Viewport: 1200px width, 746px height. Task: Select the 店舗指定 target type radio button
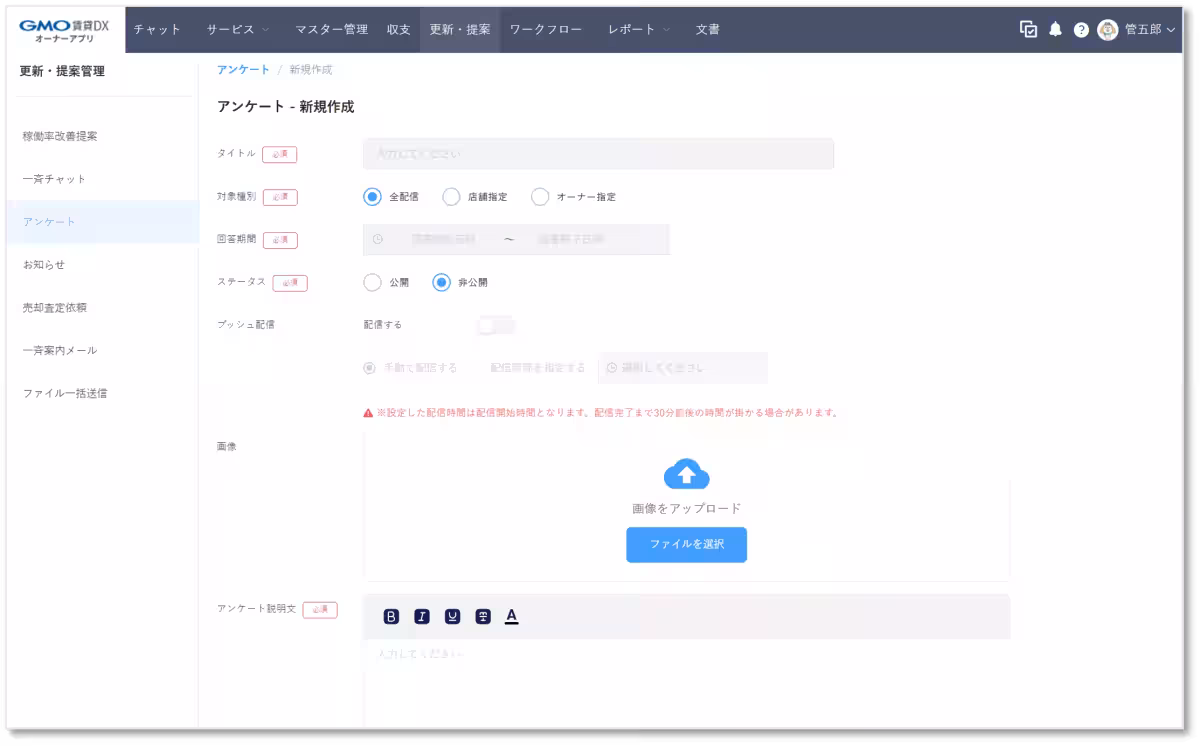(x=451, y=197)
